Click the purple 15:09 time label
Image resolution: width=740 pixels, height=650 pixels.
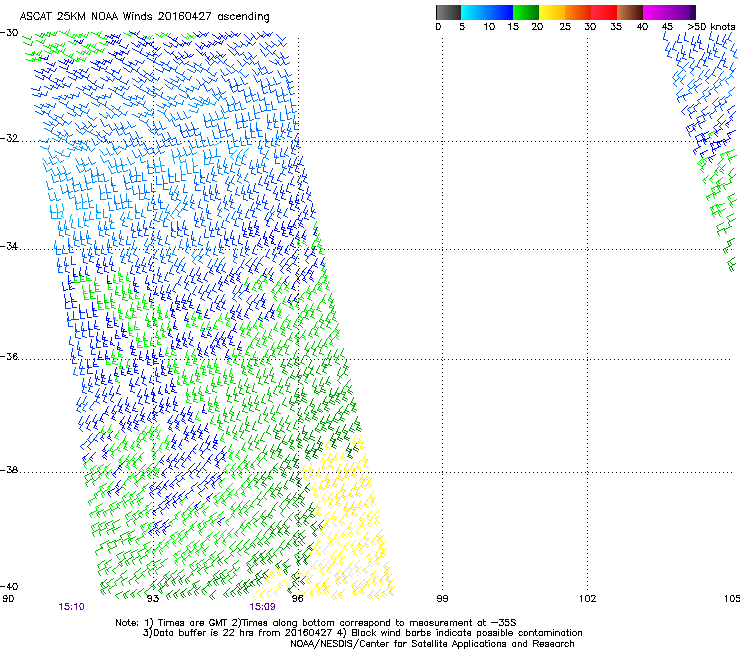(262, 607)
